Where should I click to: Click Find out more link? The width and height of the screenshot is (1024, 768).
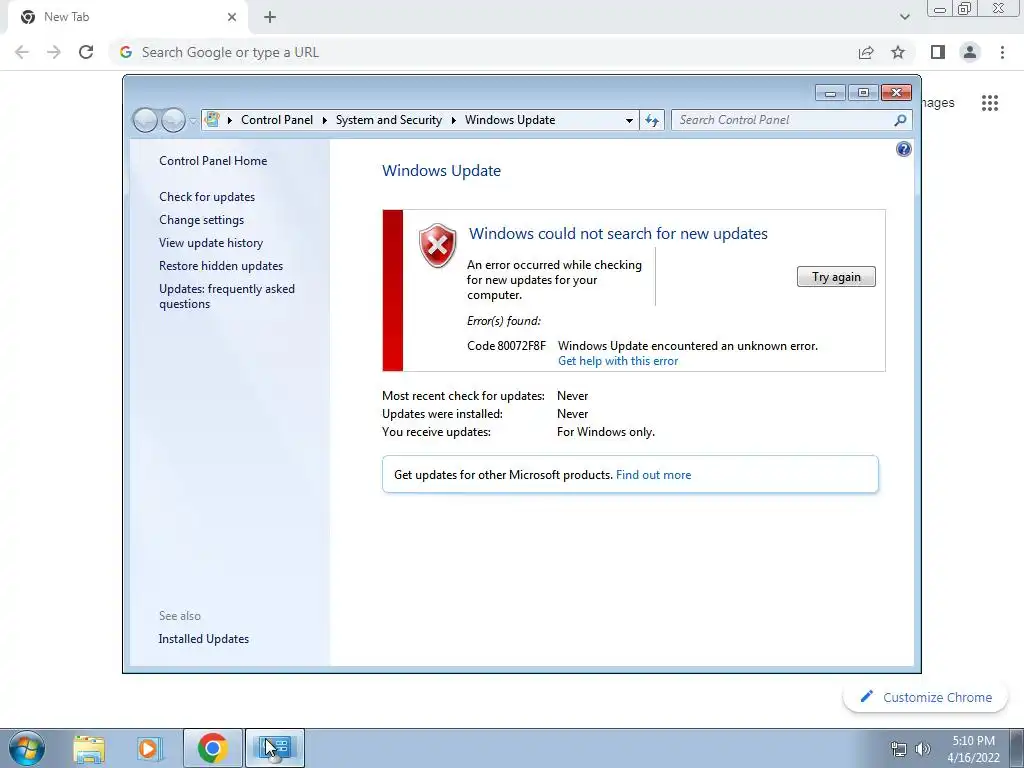(653, 475)
